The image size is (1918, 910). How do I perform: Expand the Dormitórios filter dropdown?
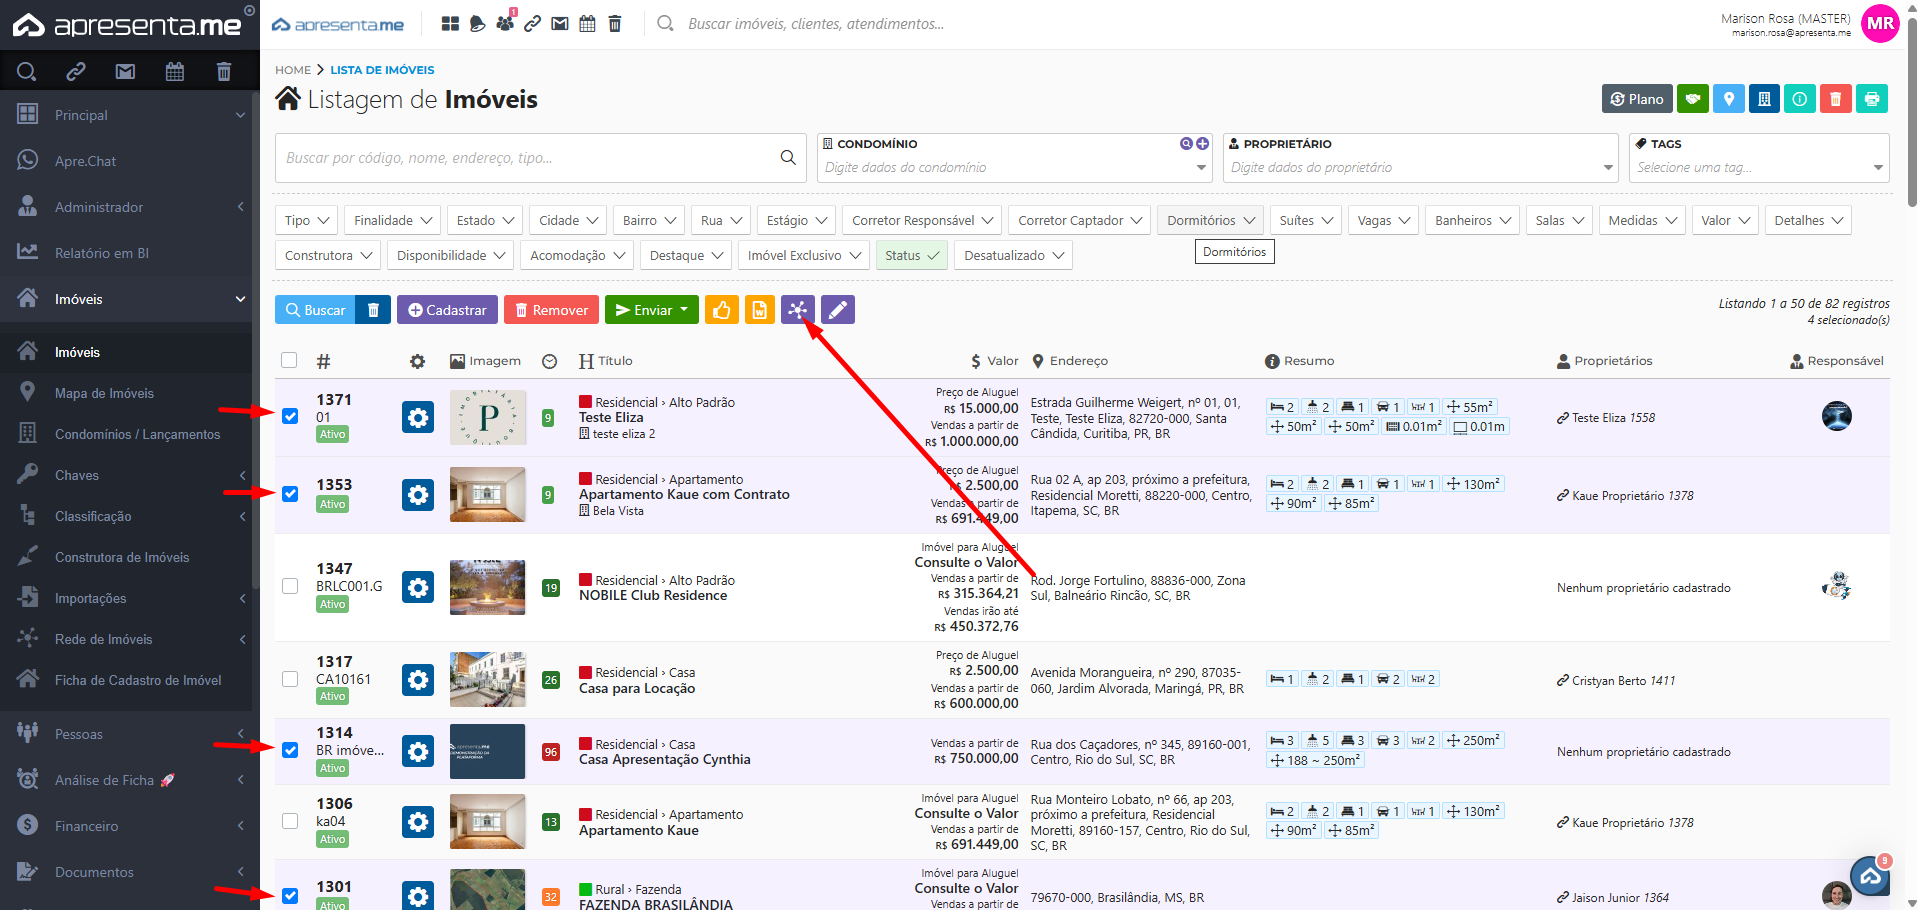(x=1210, y=220)
